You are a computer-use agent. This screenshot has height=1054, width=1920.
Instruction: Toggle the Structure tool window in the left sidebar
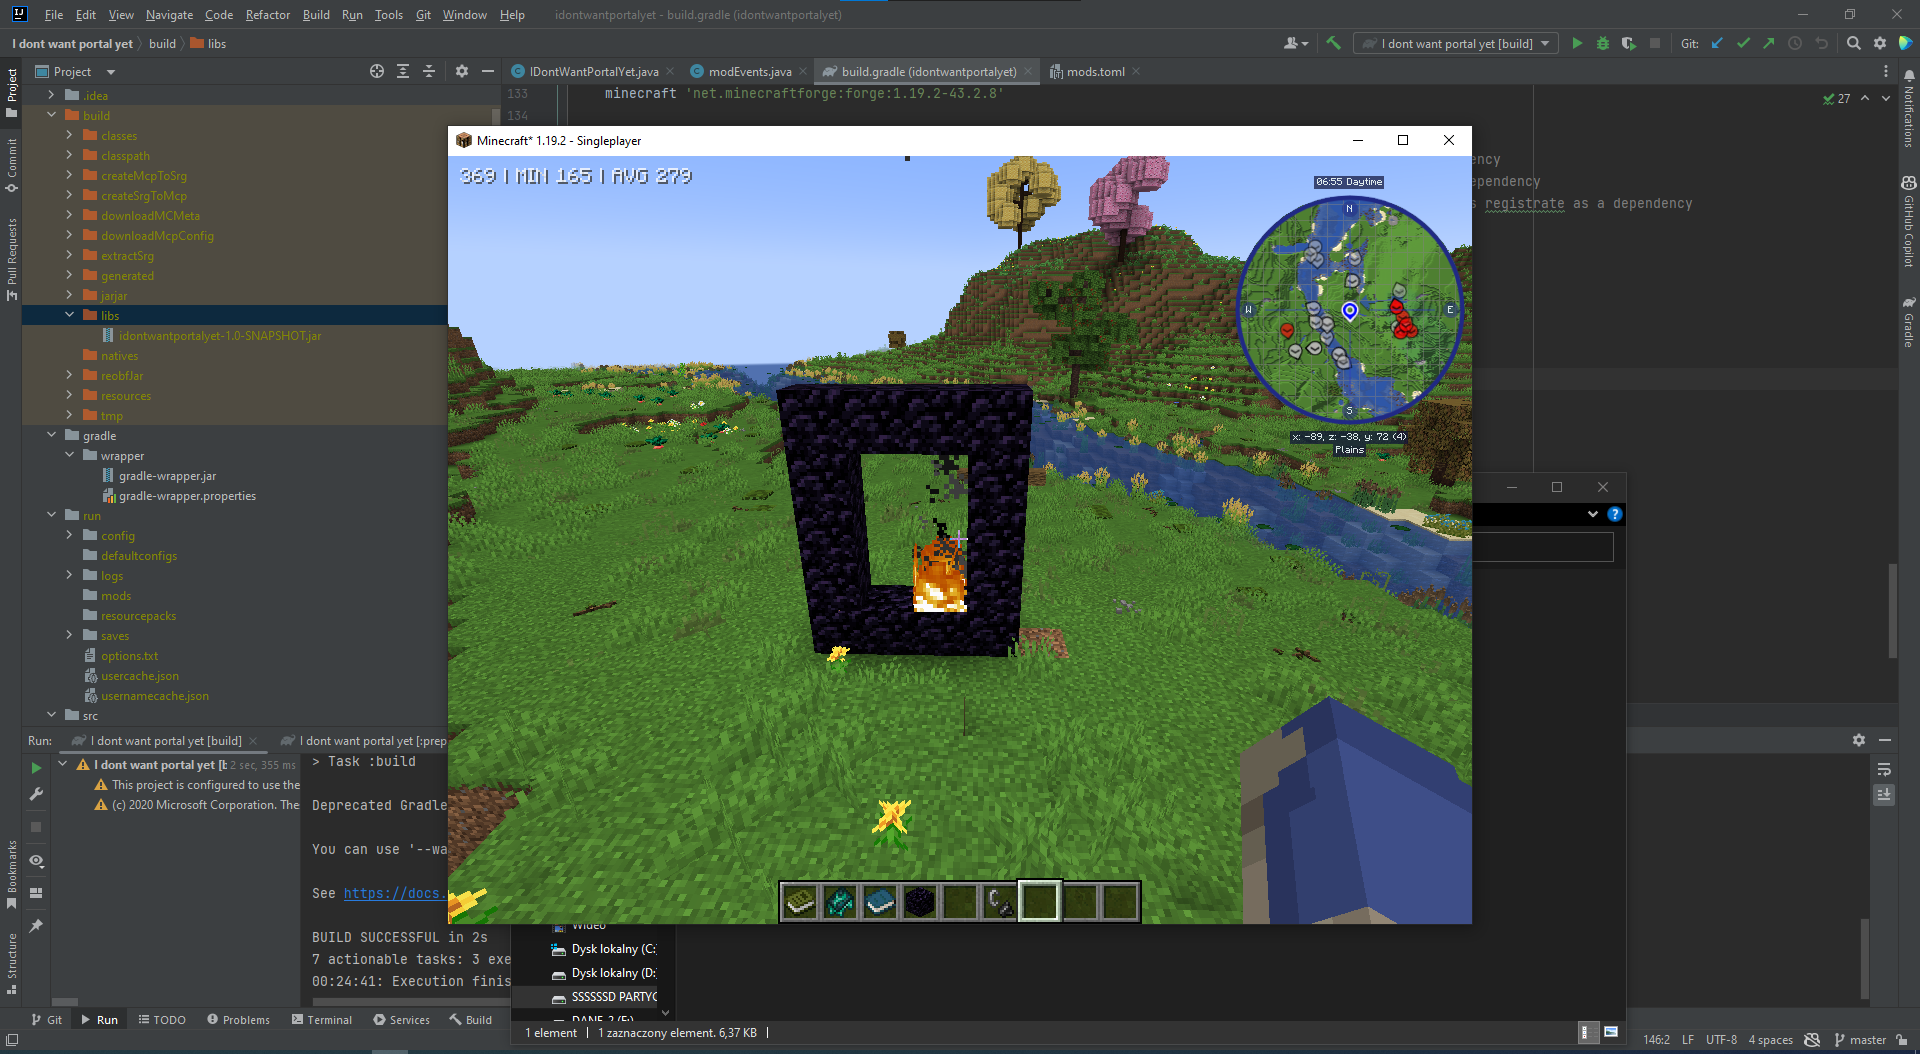pos(12,964)
